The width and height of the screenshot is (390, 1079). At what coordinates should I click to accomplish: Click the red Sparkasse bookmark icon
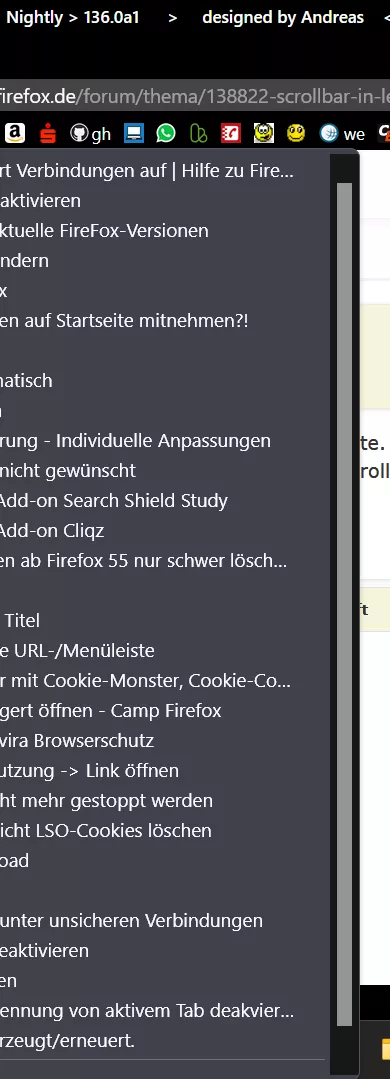(x=47, y=133)
